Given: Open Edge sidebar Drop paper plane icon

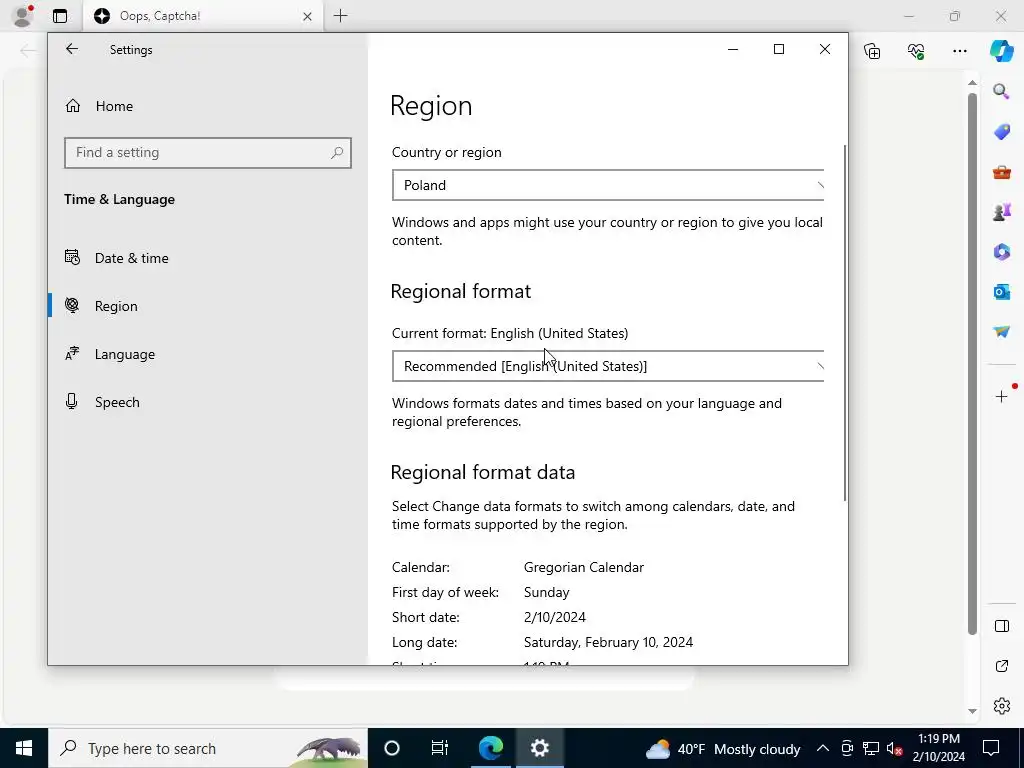Looking at the screenshot, I should pyautogui.click(x=1001, y=332).
